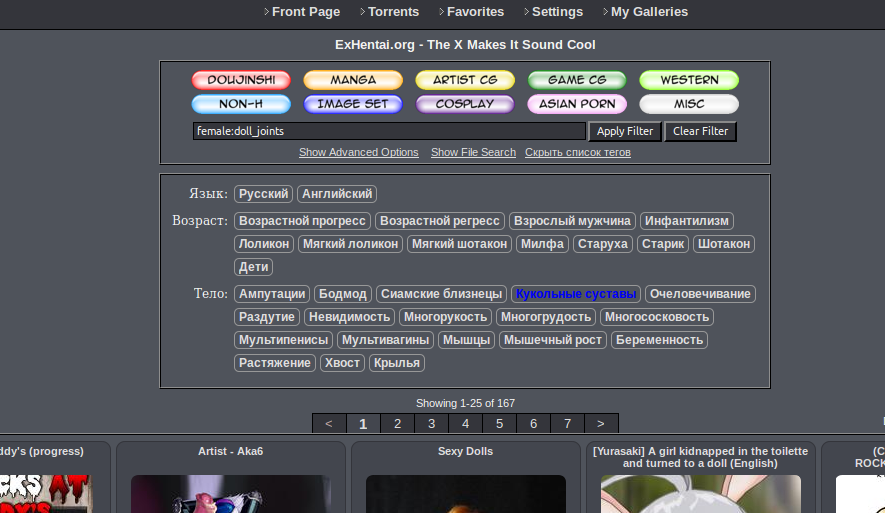
Task: Collapse tag list via Скрыть список тегов
Action: click(x=577, y=152)
